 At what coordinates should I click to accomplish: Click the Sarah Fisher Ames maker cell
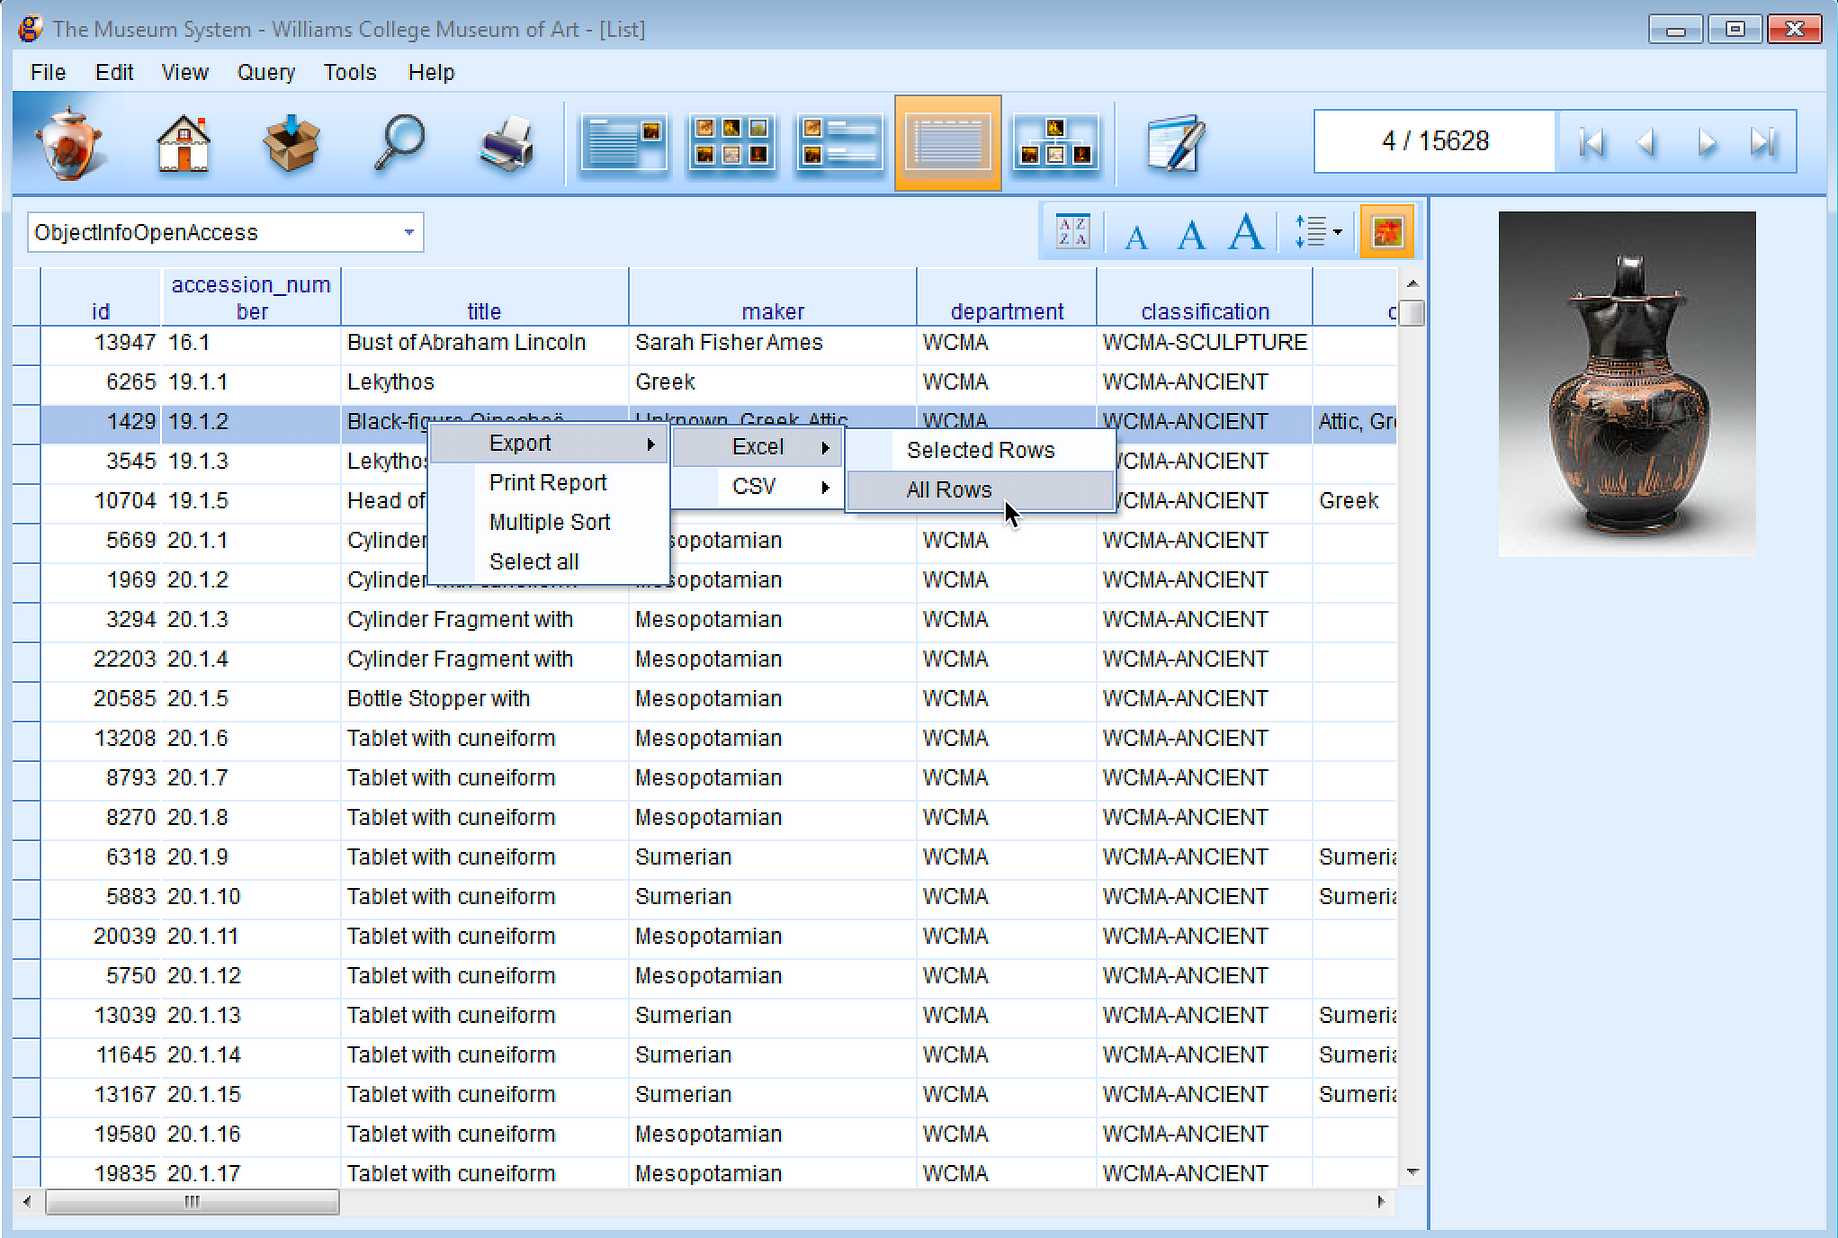[x=772, y=343]
